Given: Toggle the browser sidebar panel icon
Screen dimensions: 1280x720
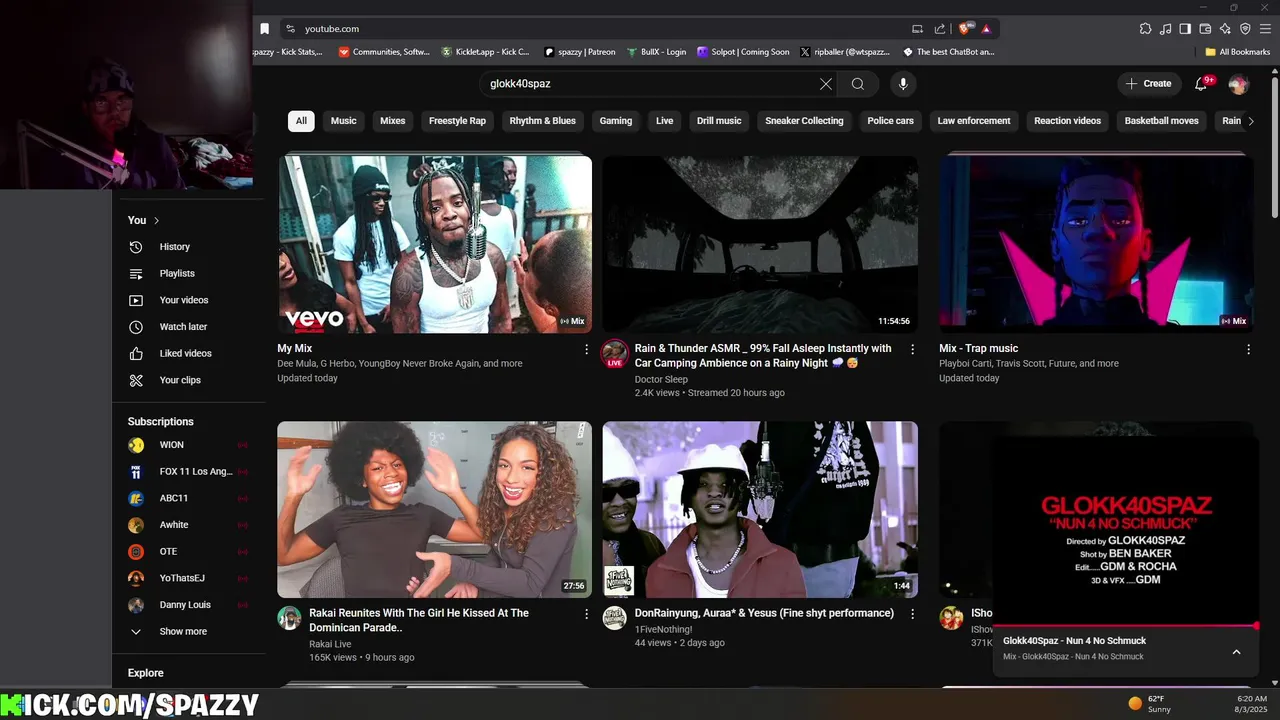Looking at the screenshot, I should tap(1185, 29).
